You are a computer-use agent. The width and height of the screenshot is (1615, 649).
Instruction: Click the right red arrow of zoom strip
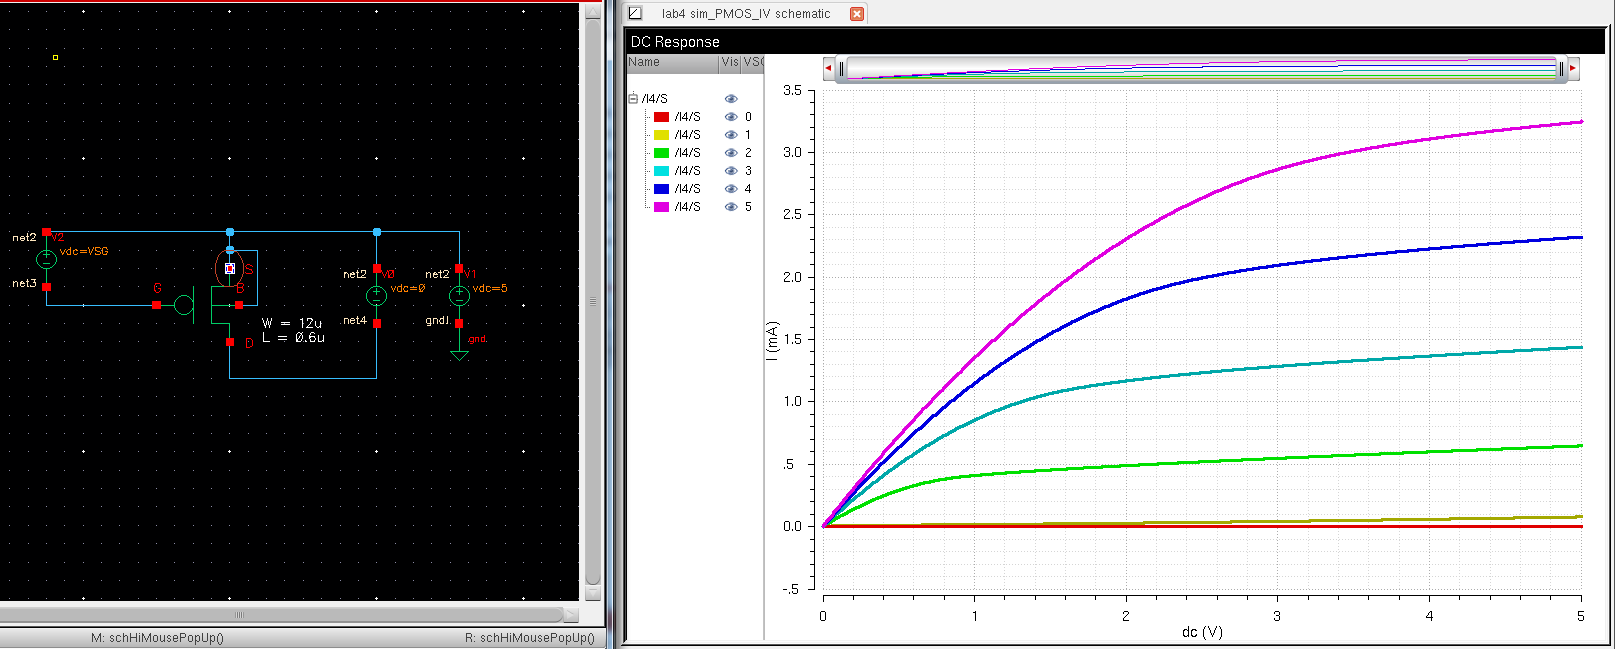click(1572, 68)
